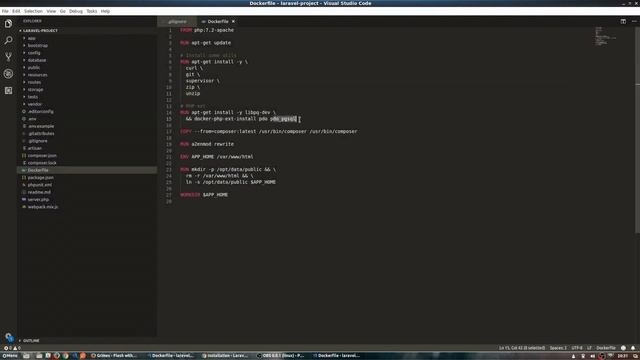
Task: Click errors and warnings count in status bar
Action: click(12, 348)
